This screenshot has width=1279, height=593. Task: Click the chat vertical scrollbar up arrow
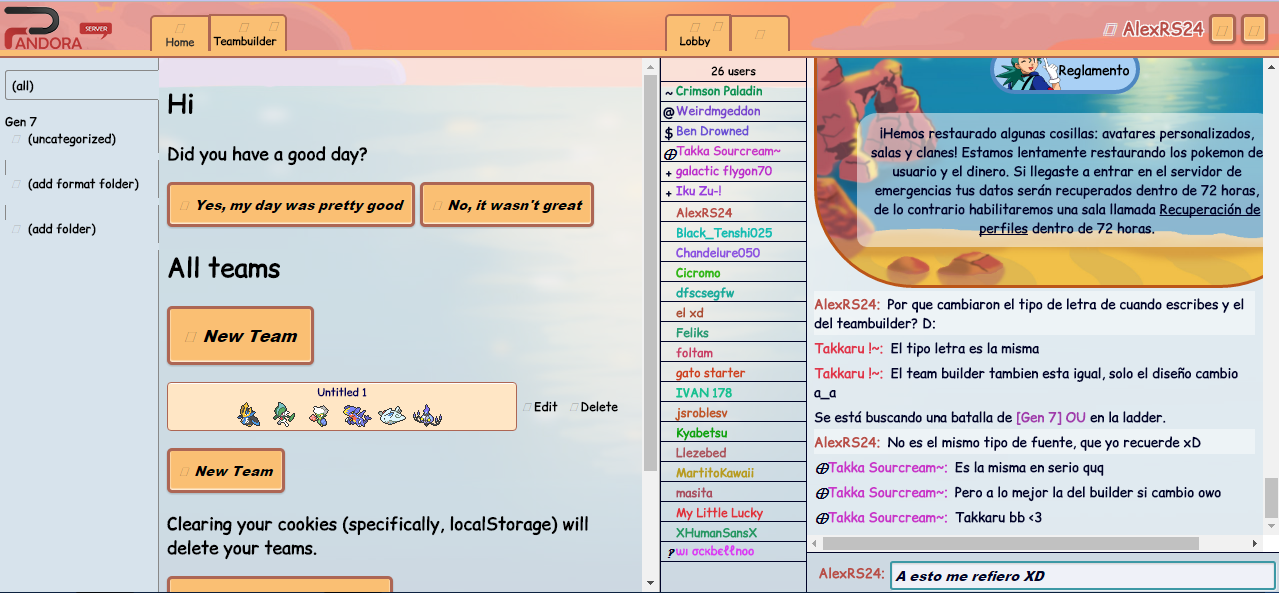1271,65
